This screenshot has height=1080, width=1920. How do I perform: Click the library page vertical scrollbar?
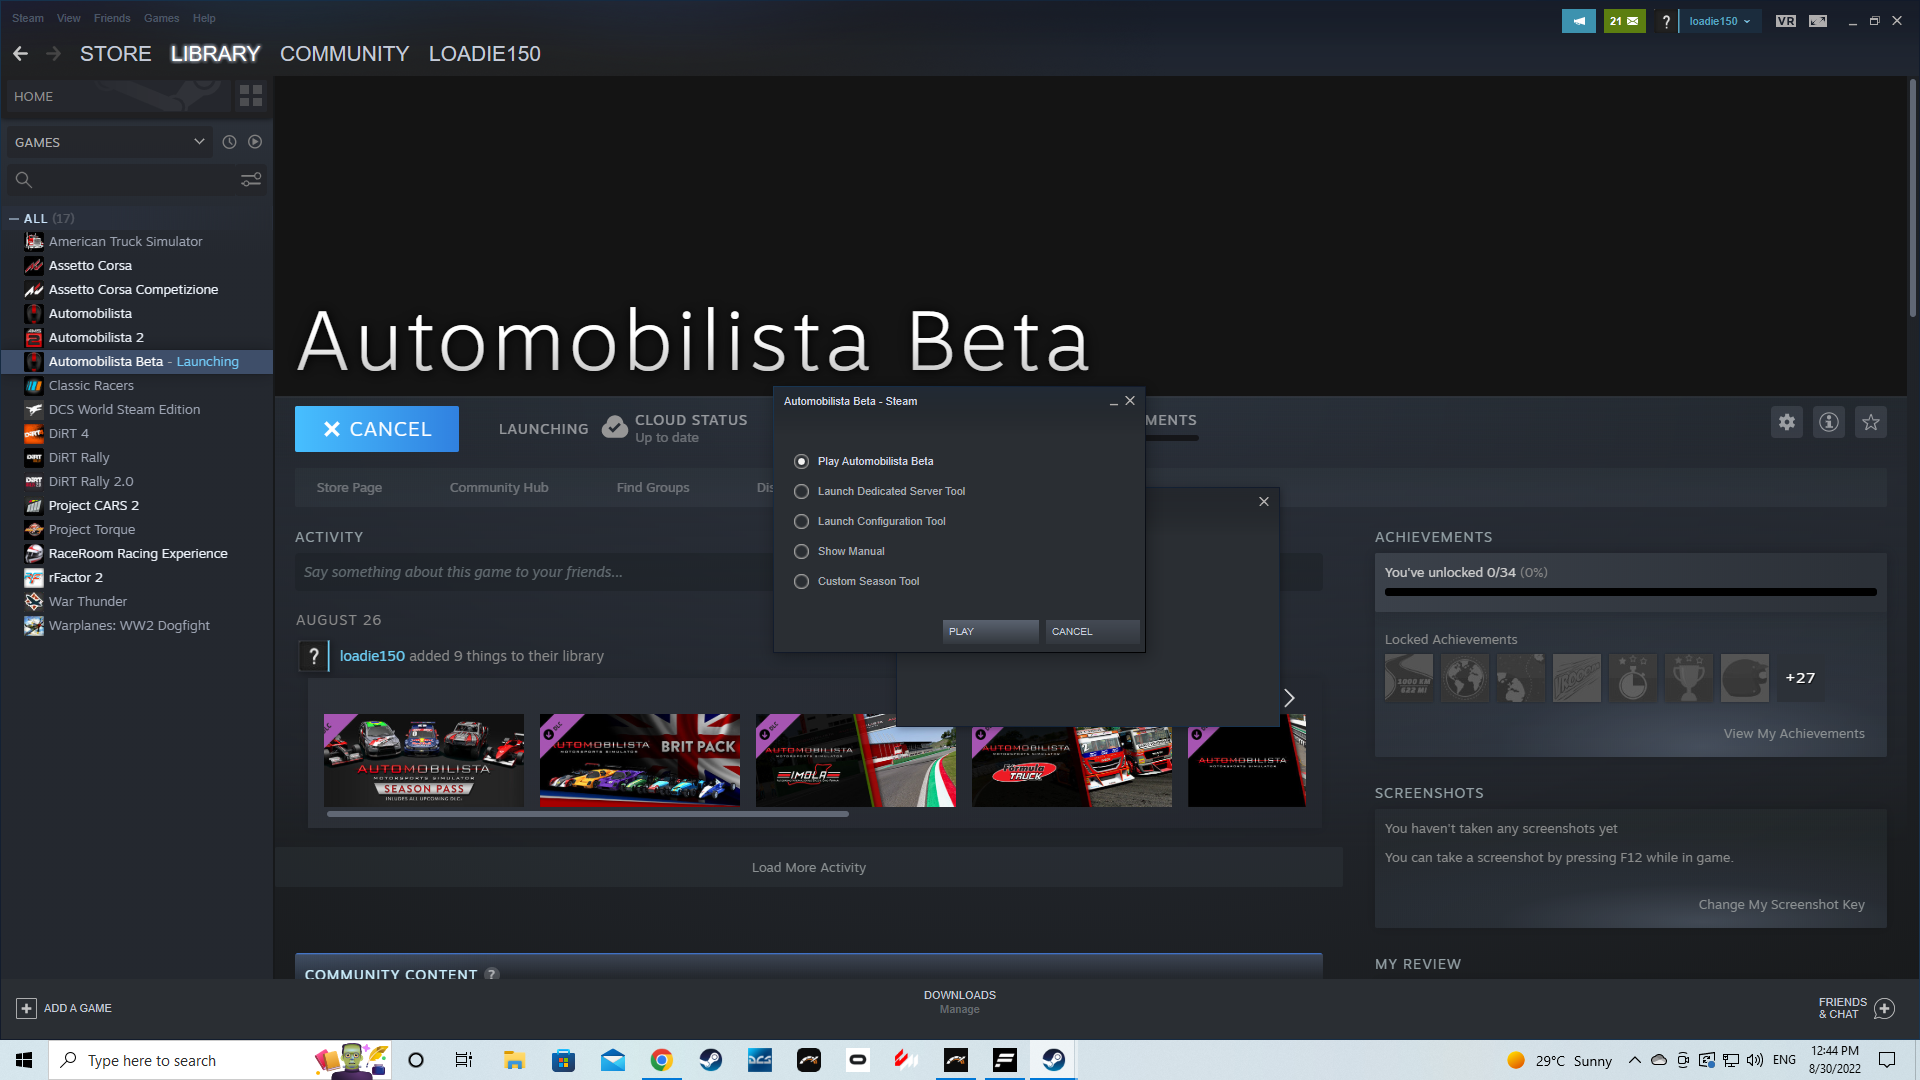(1913, 200)
